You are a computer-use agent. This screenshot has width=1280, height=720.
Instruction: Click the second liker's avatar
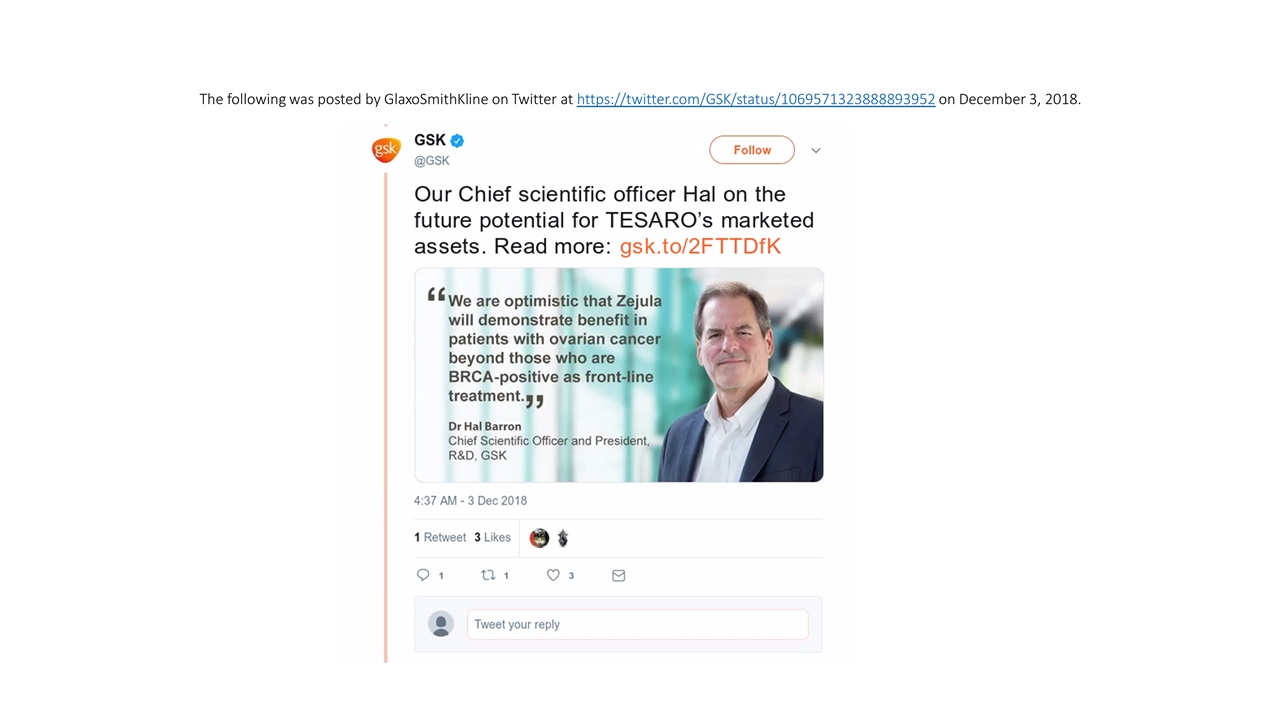coord(563,538)
